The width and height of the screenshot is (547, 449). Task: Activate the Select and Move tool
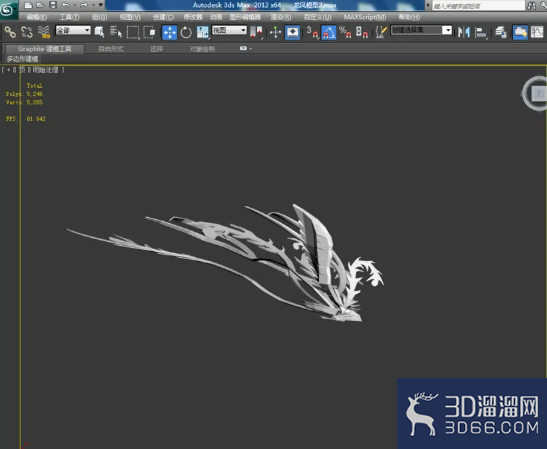coord(170,32)
